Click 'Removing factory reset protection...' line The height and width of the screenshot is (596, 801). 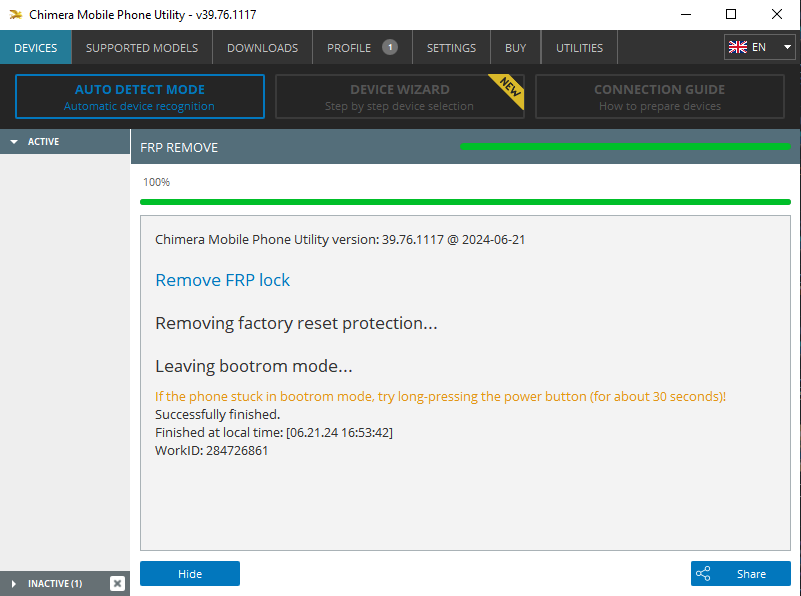tap(296, 323)
